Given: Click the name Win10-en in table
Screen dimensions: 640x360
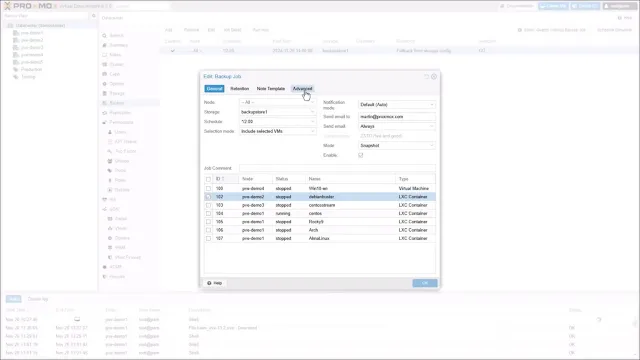Looking at the screenshot, I should [x=318, y=189].
